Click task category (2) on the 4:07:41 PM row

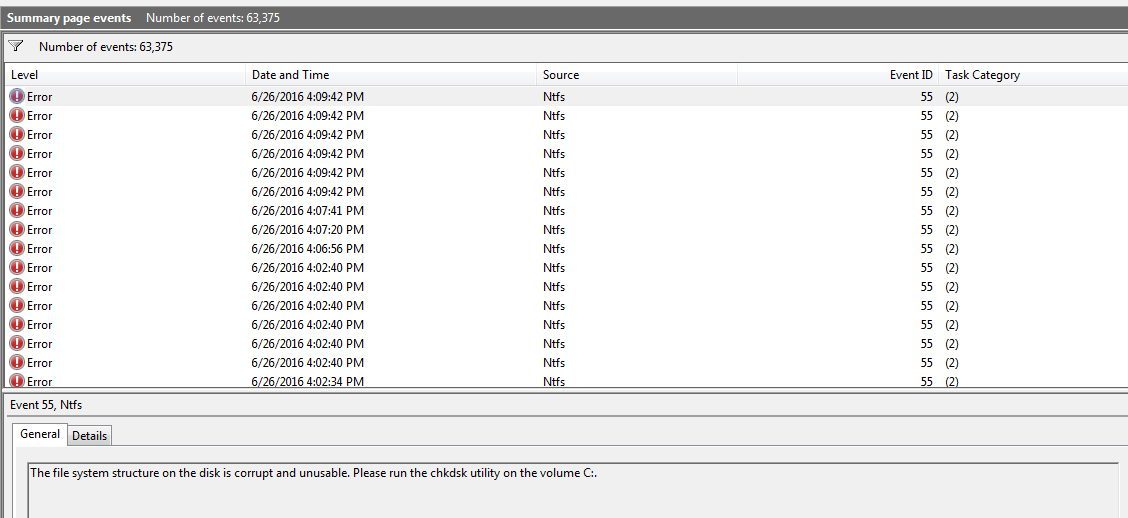coord(952,211)
